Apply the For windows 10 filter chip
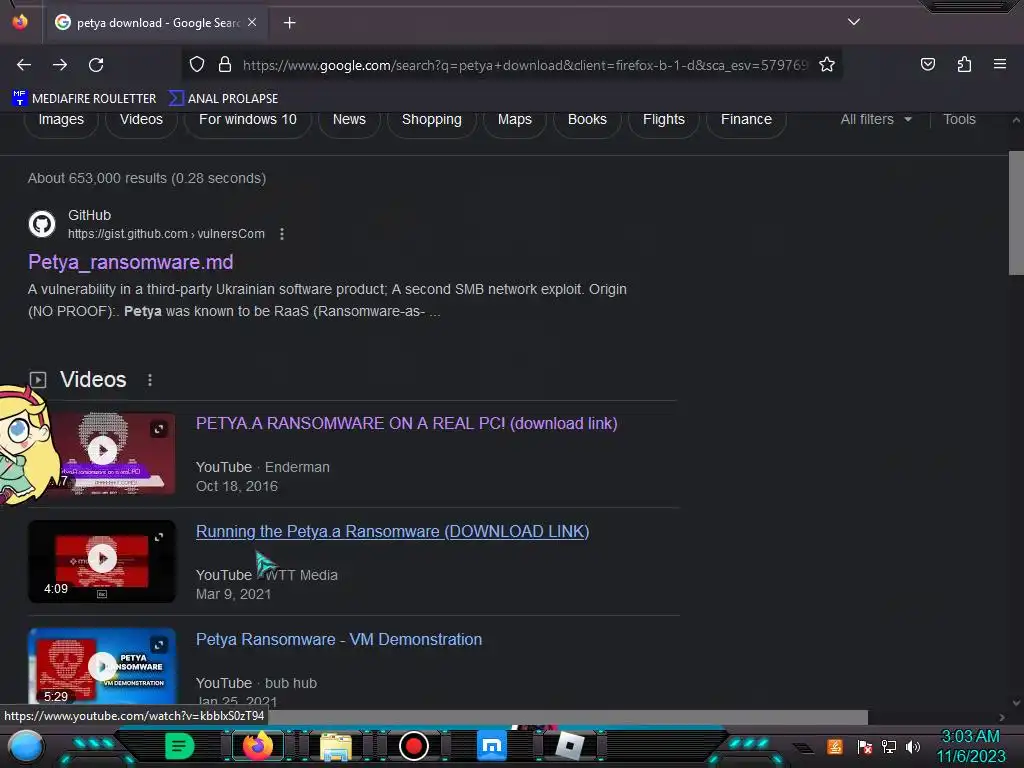1024x768 pixels. pyautogui.click(x=248, y=120)
